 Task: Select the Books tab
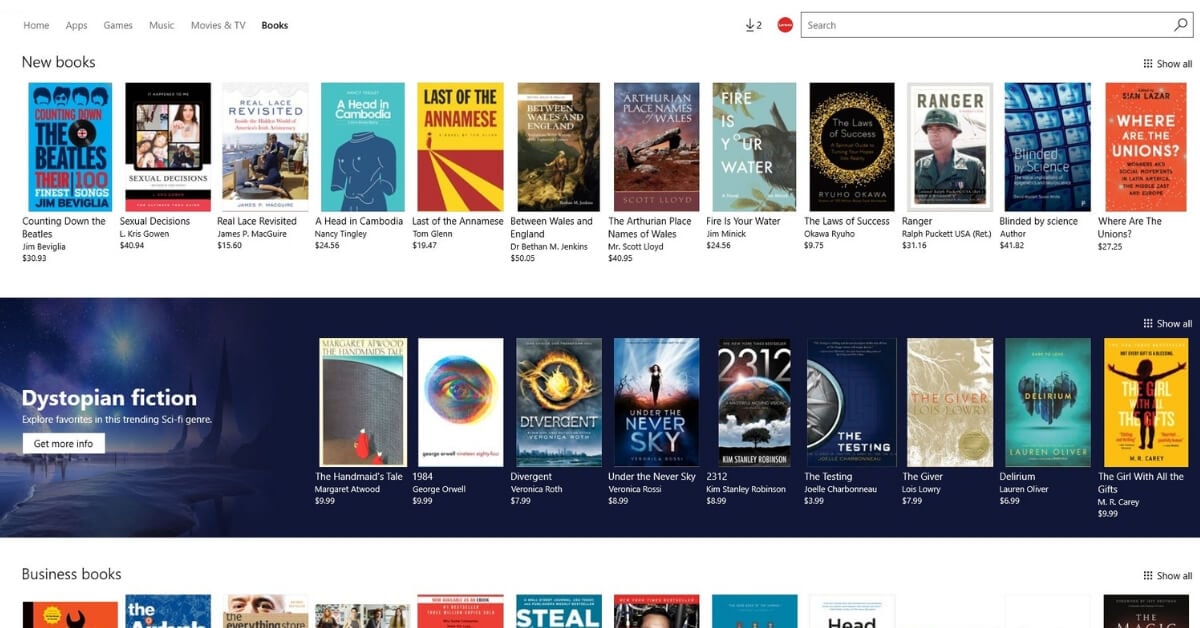(x=274, y=25)
